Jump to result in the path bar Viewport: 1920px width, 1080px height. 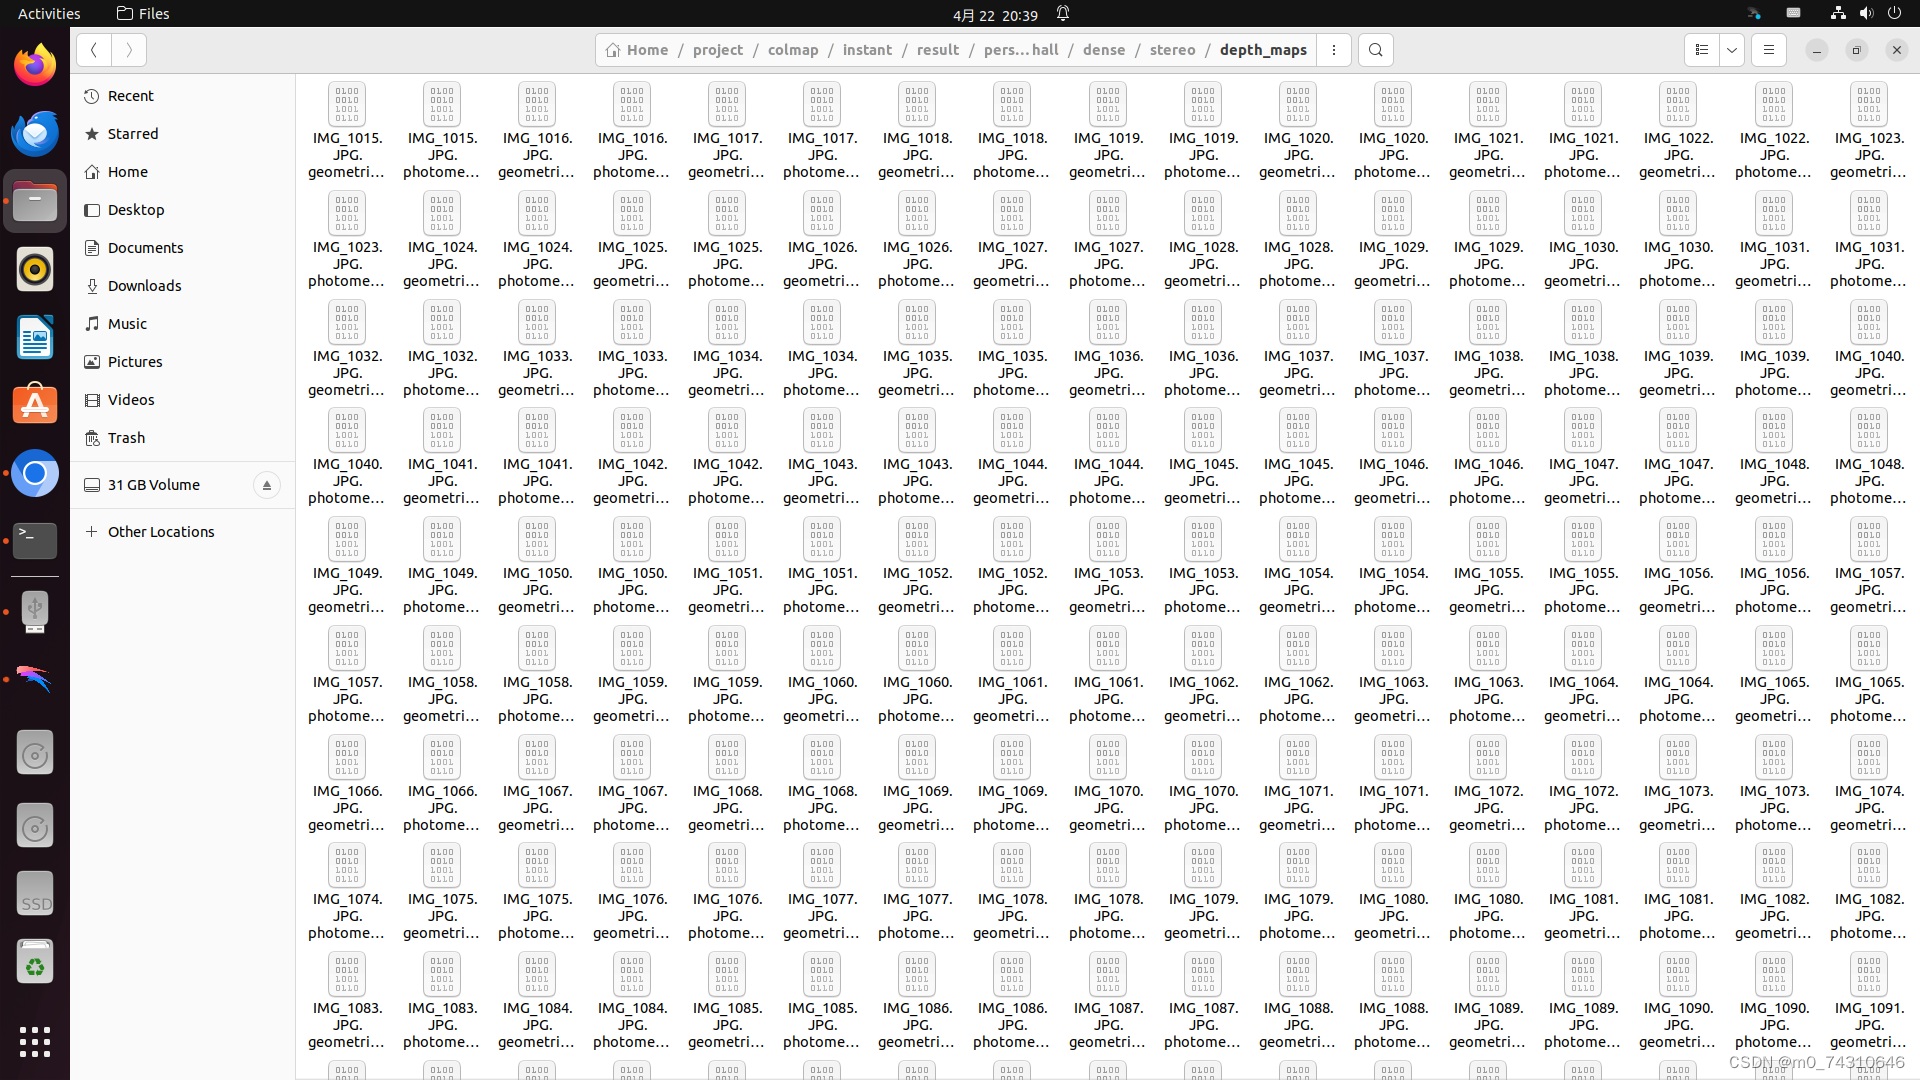[x=938, y=50]
